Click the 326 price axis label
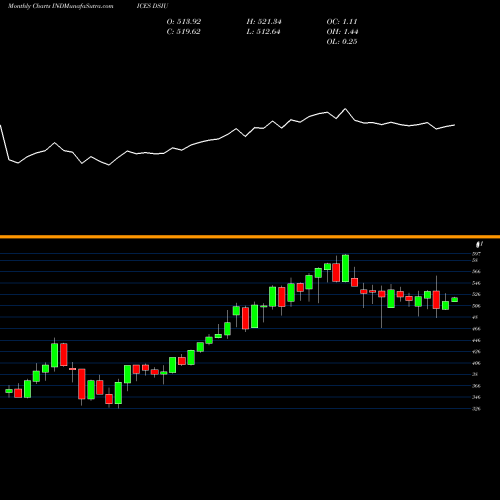Screen dimensions: 500x500 (x=477, y=409)
